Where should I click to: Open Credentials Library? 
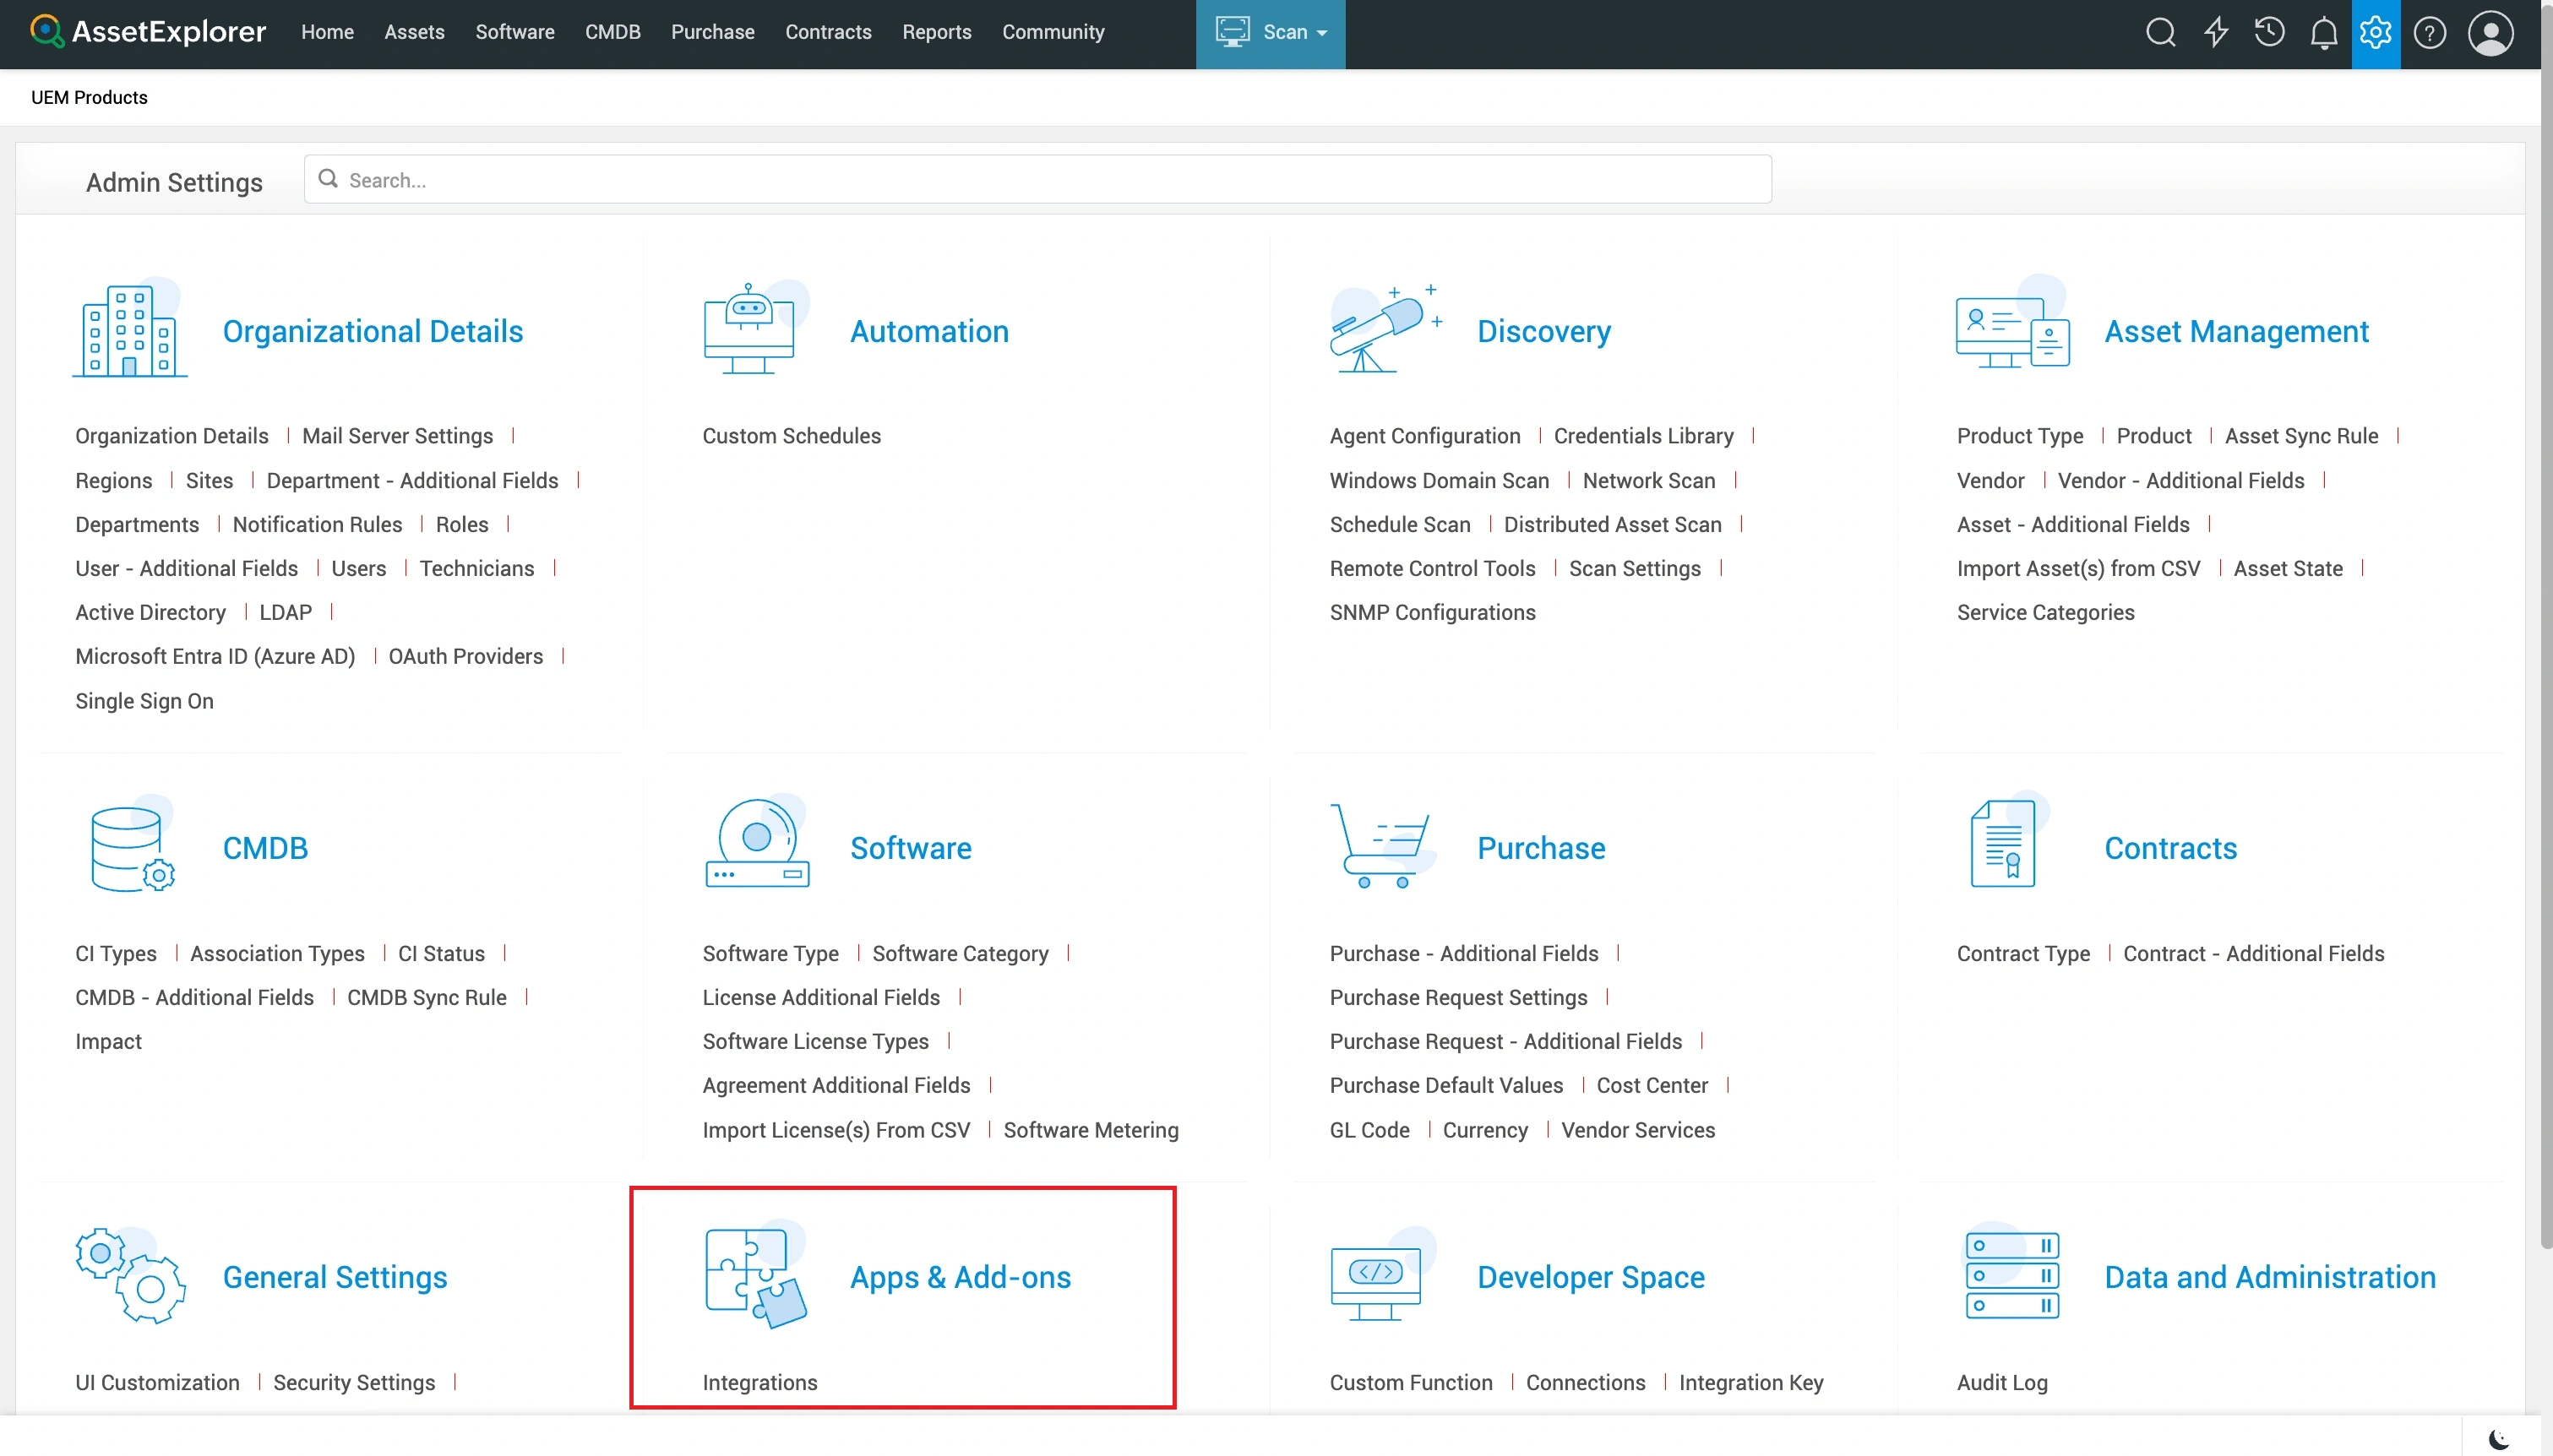point(1643,436)
